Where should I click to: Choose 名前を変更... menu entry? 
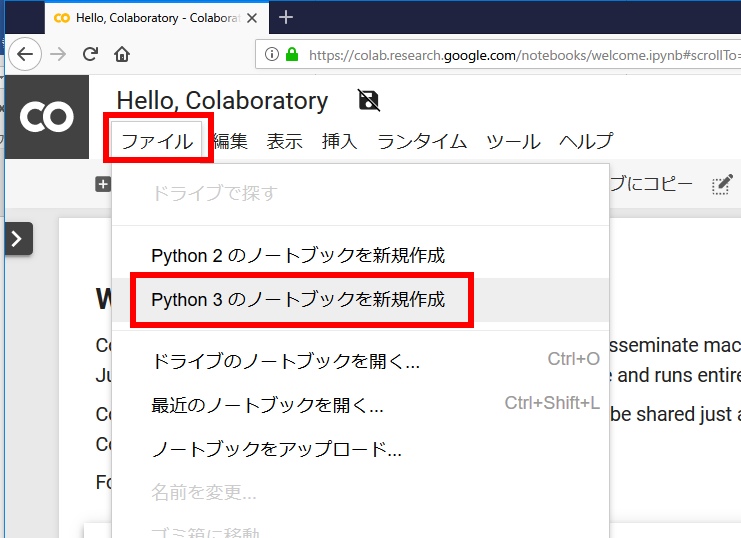[361, 493]
